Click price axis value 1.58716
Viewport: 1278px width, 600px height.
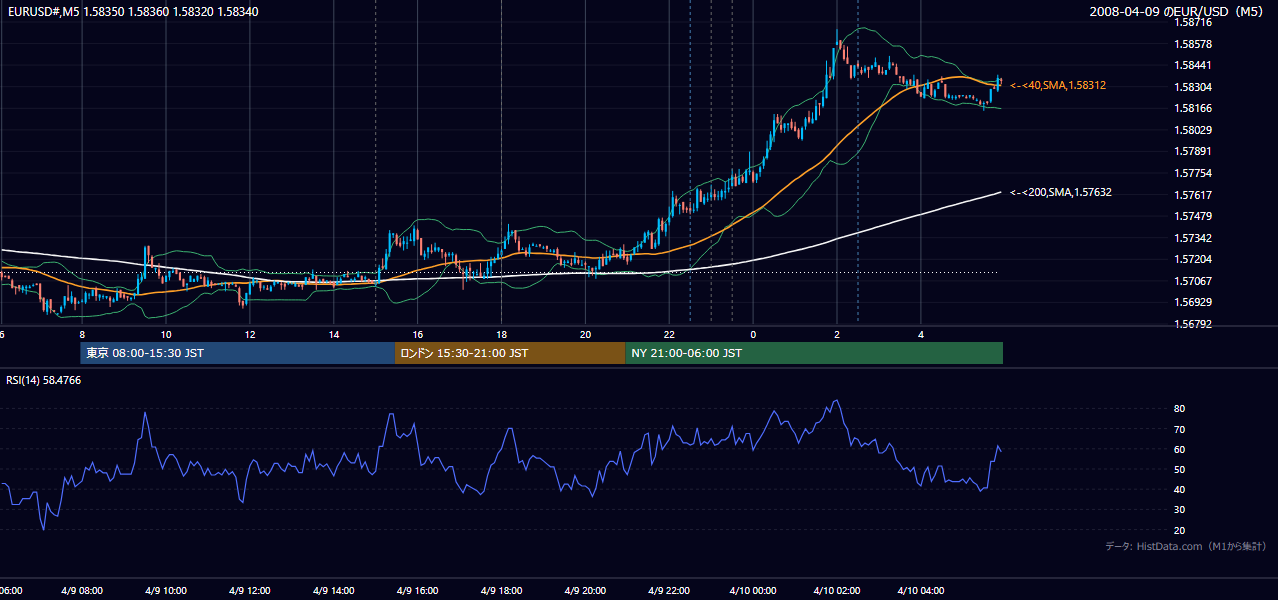1194,22
